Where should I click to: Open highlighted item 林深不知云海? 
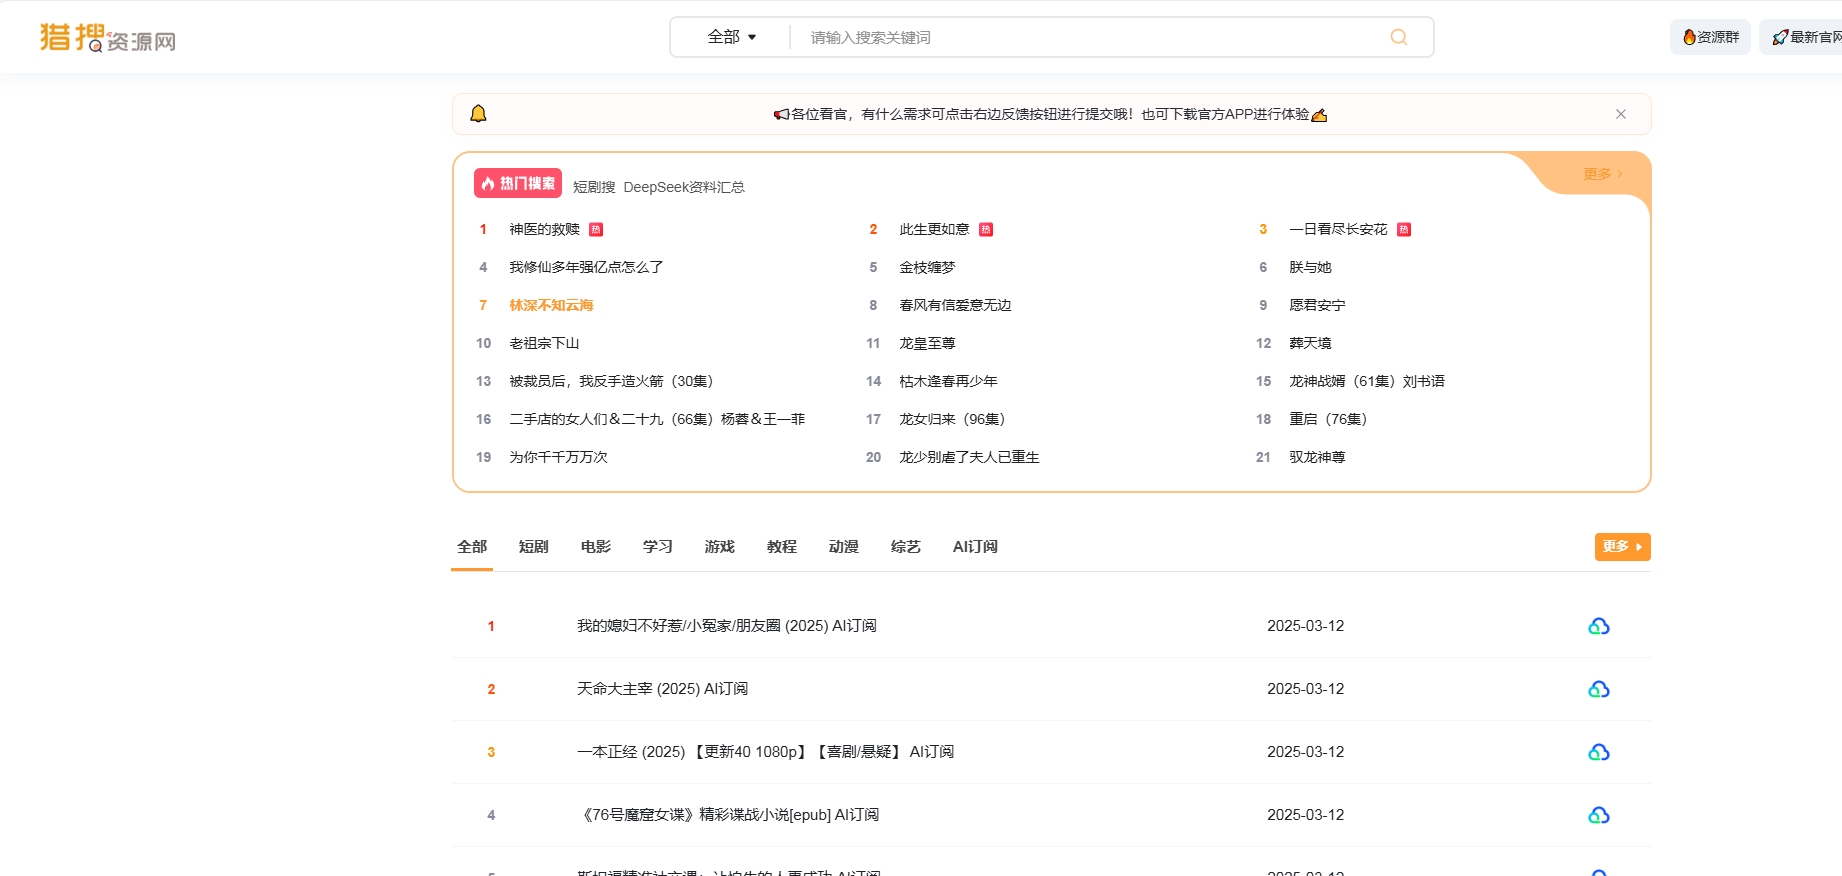click(x=551, y=305)
